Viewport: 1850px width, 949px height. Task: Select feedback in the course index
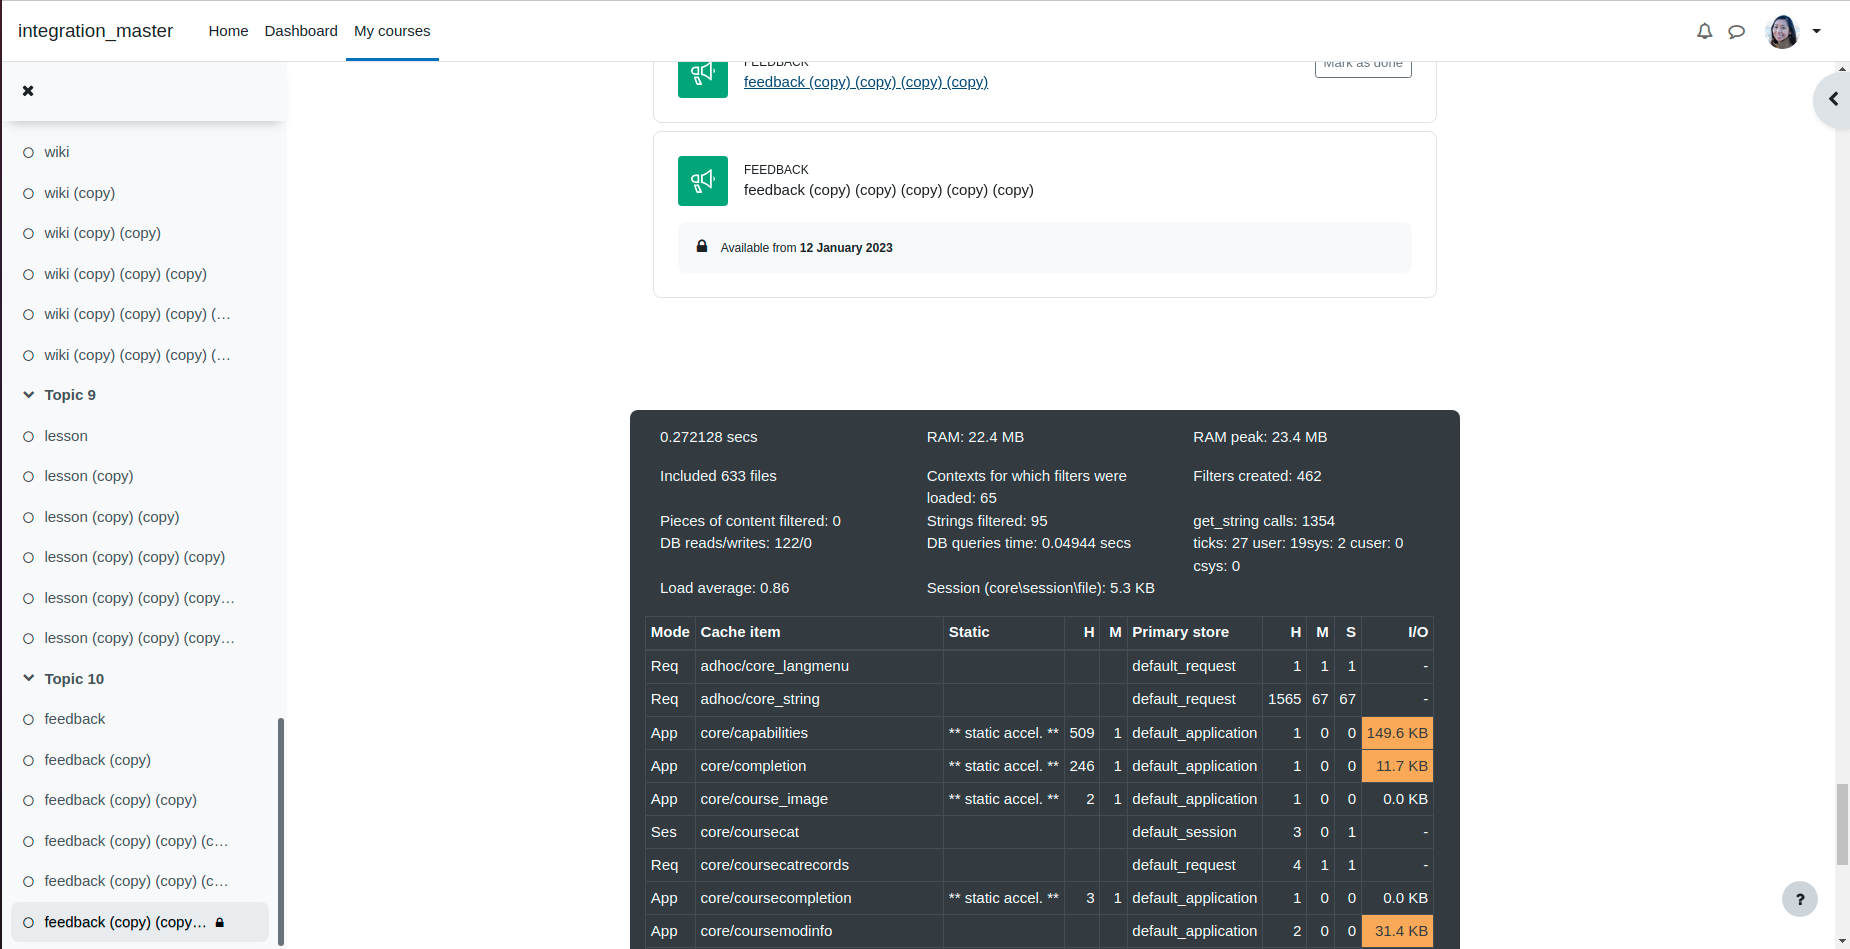(75, 719)
